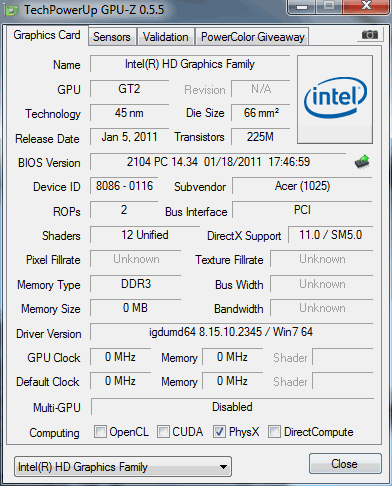Screen dimensions: 392x486
Task: Click the Driver Version field
Action: coord(231,332)
